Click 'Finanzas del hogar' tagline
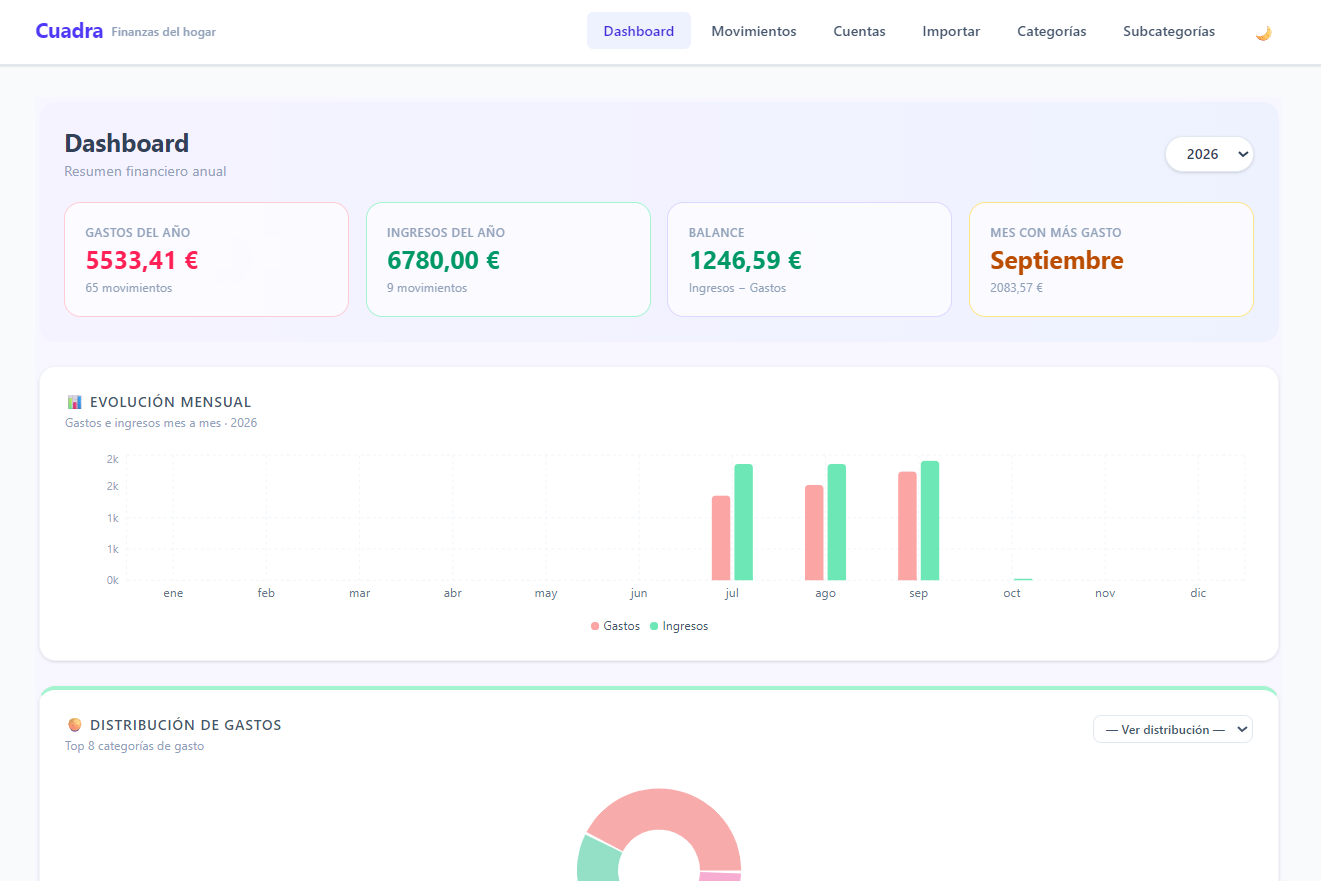Image resolution: width=1321 pixels, height=881 pixels. pos(164,32)
